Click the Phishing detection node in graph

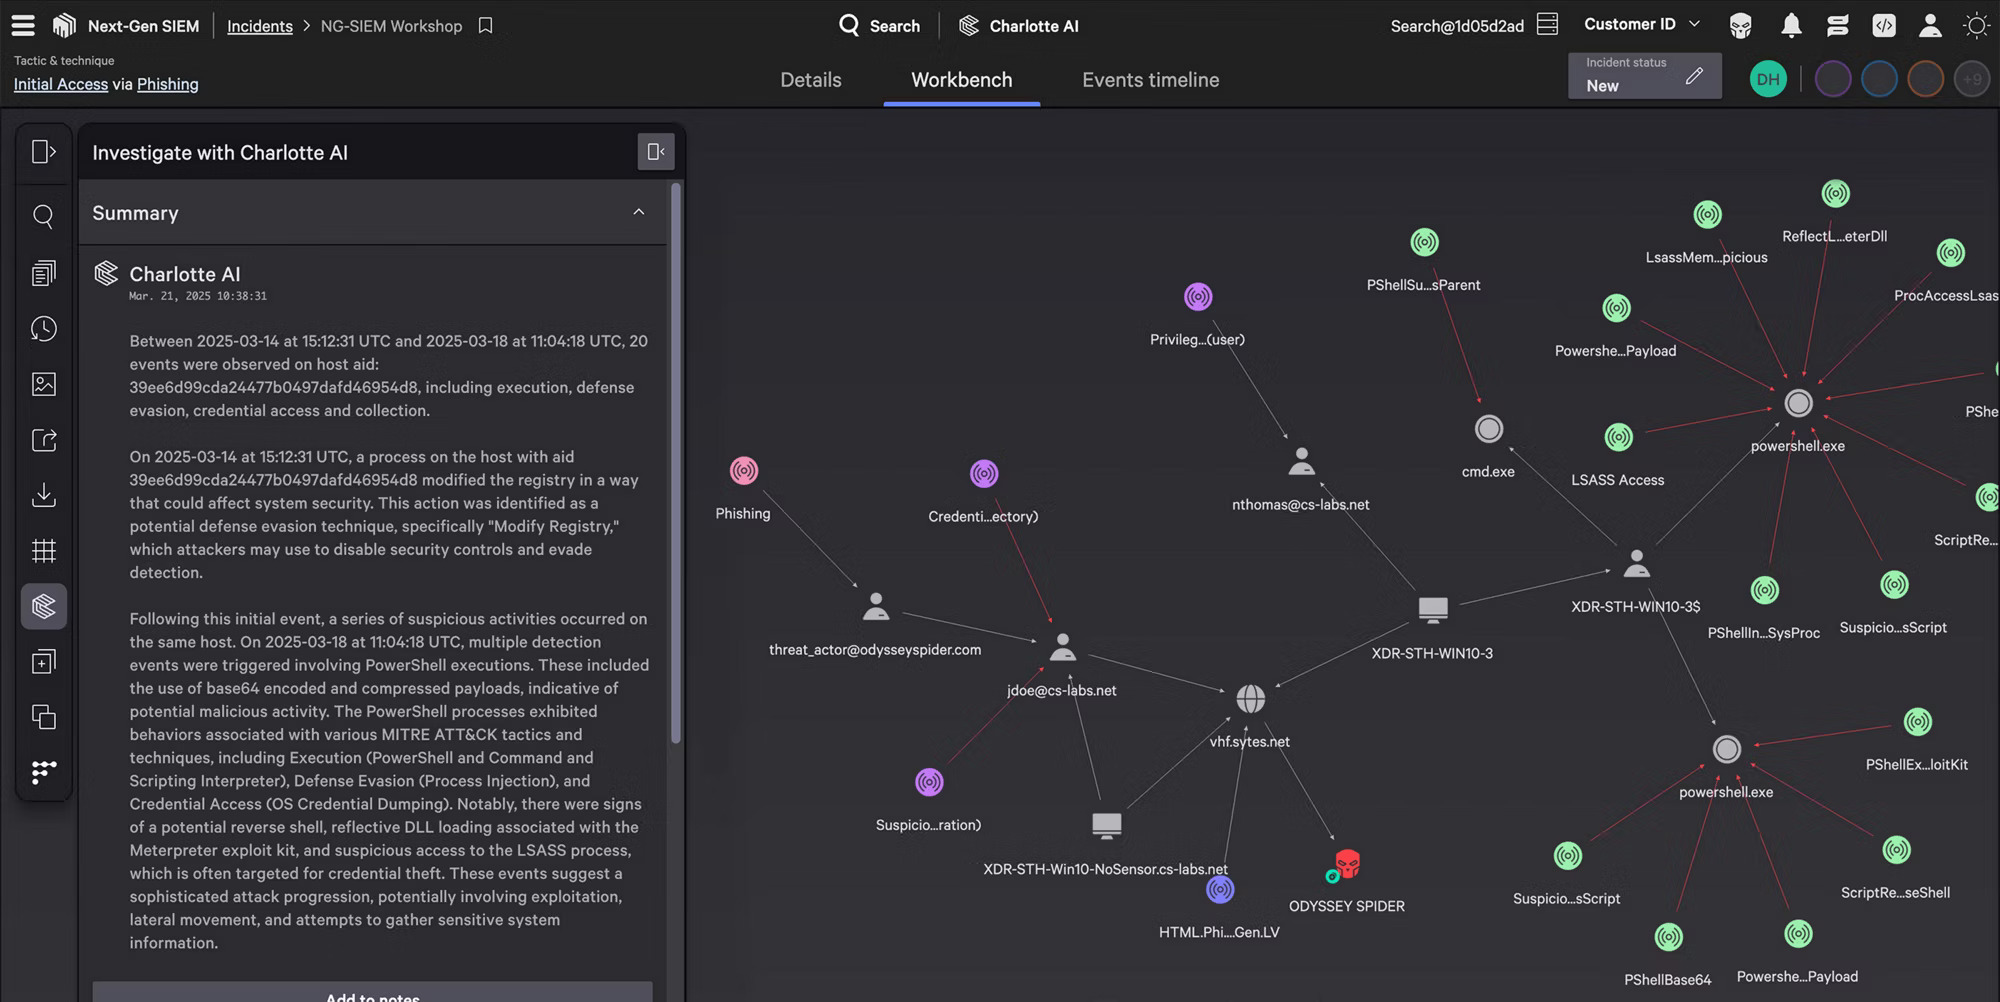point(743,471)
